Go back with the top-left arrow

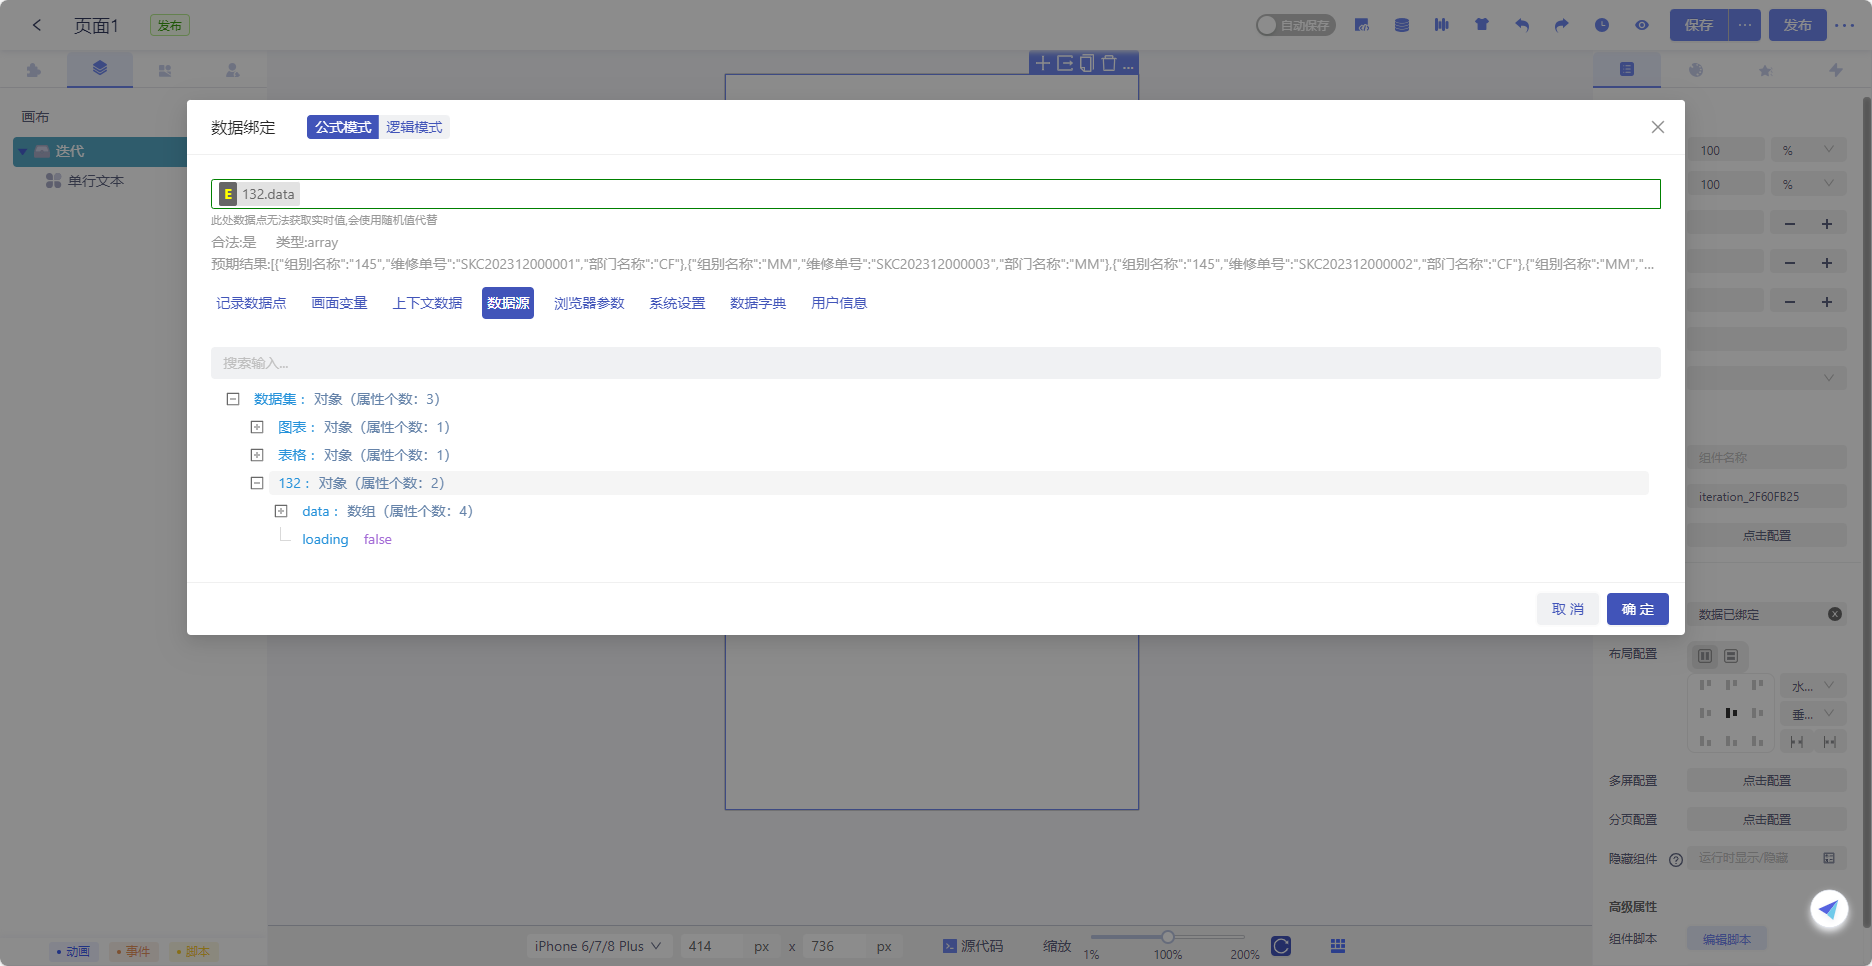click(37, 25)
